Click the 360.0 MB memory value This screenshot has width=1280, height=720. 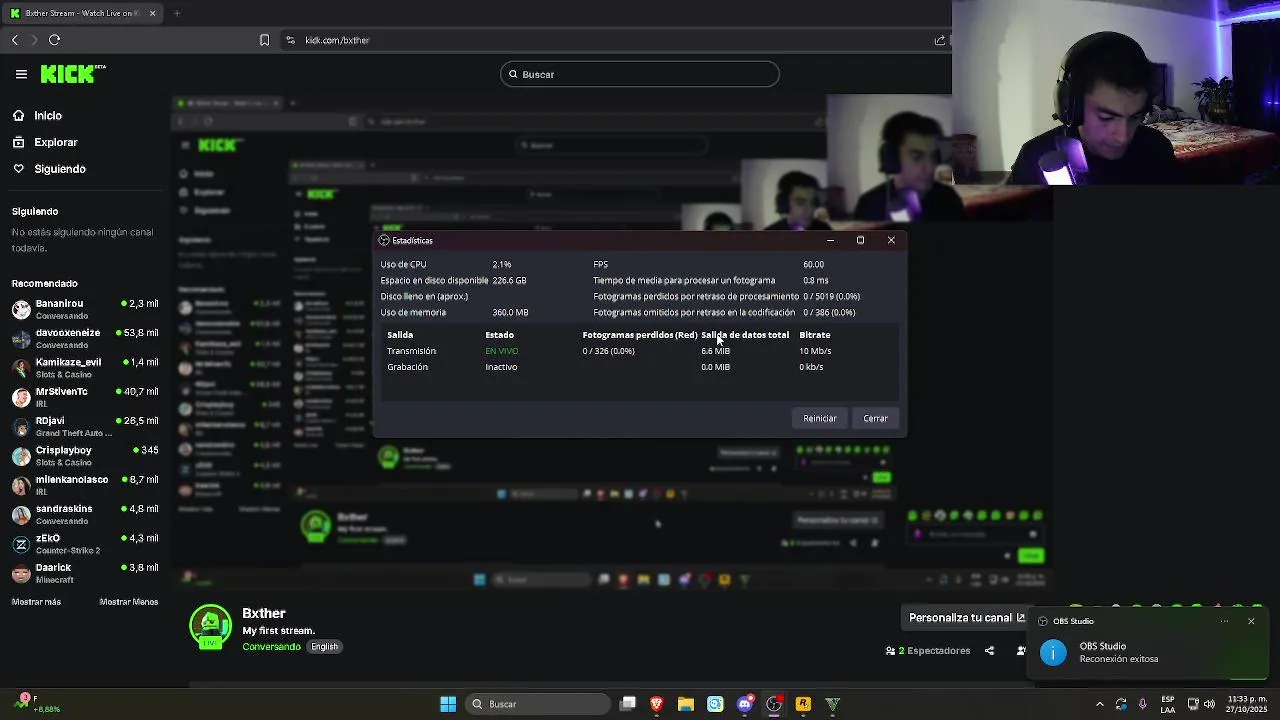click(x=510, y=313)
